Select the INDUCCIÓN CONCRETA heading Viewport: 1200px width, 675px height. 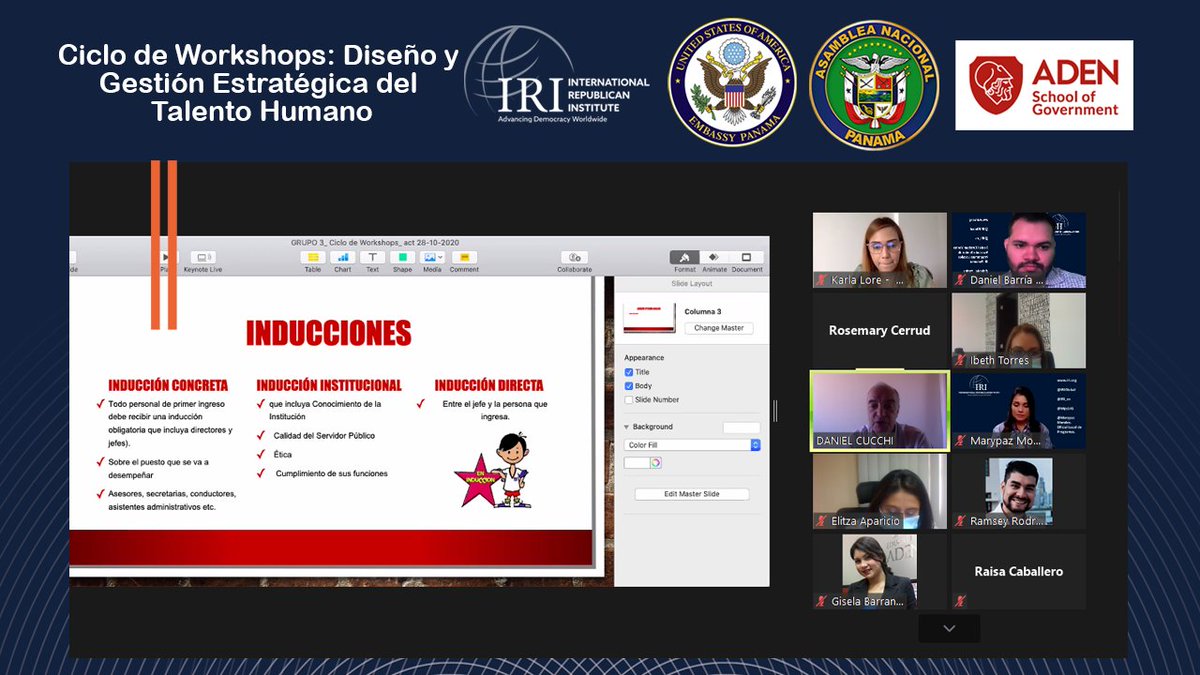click(x=168, y=385)
